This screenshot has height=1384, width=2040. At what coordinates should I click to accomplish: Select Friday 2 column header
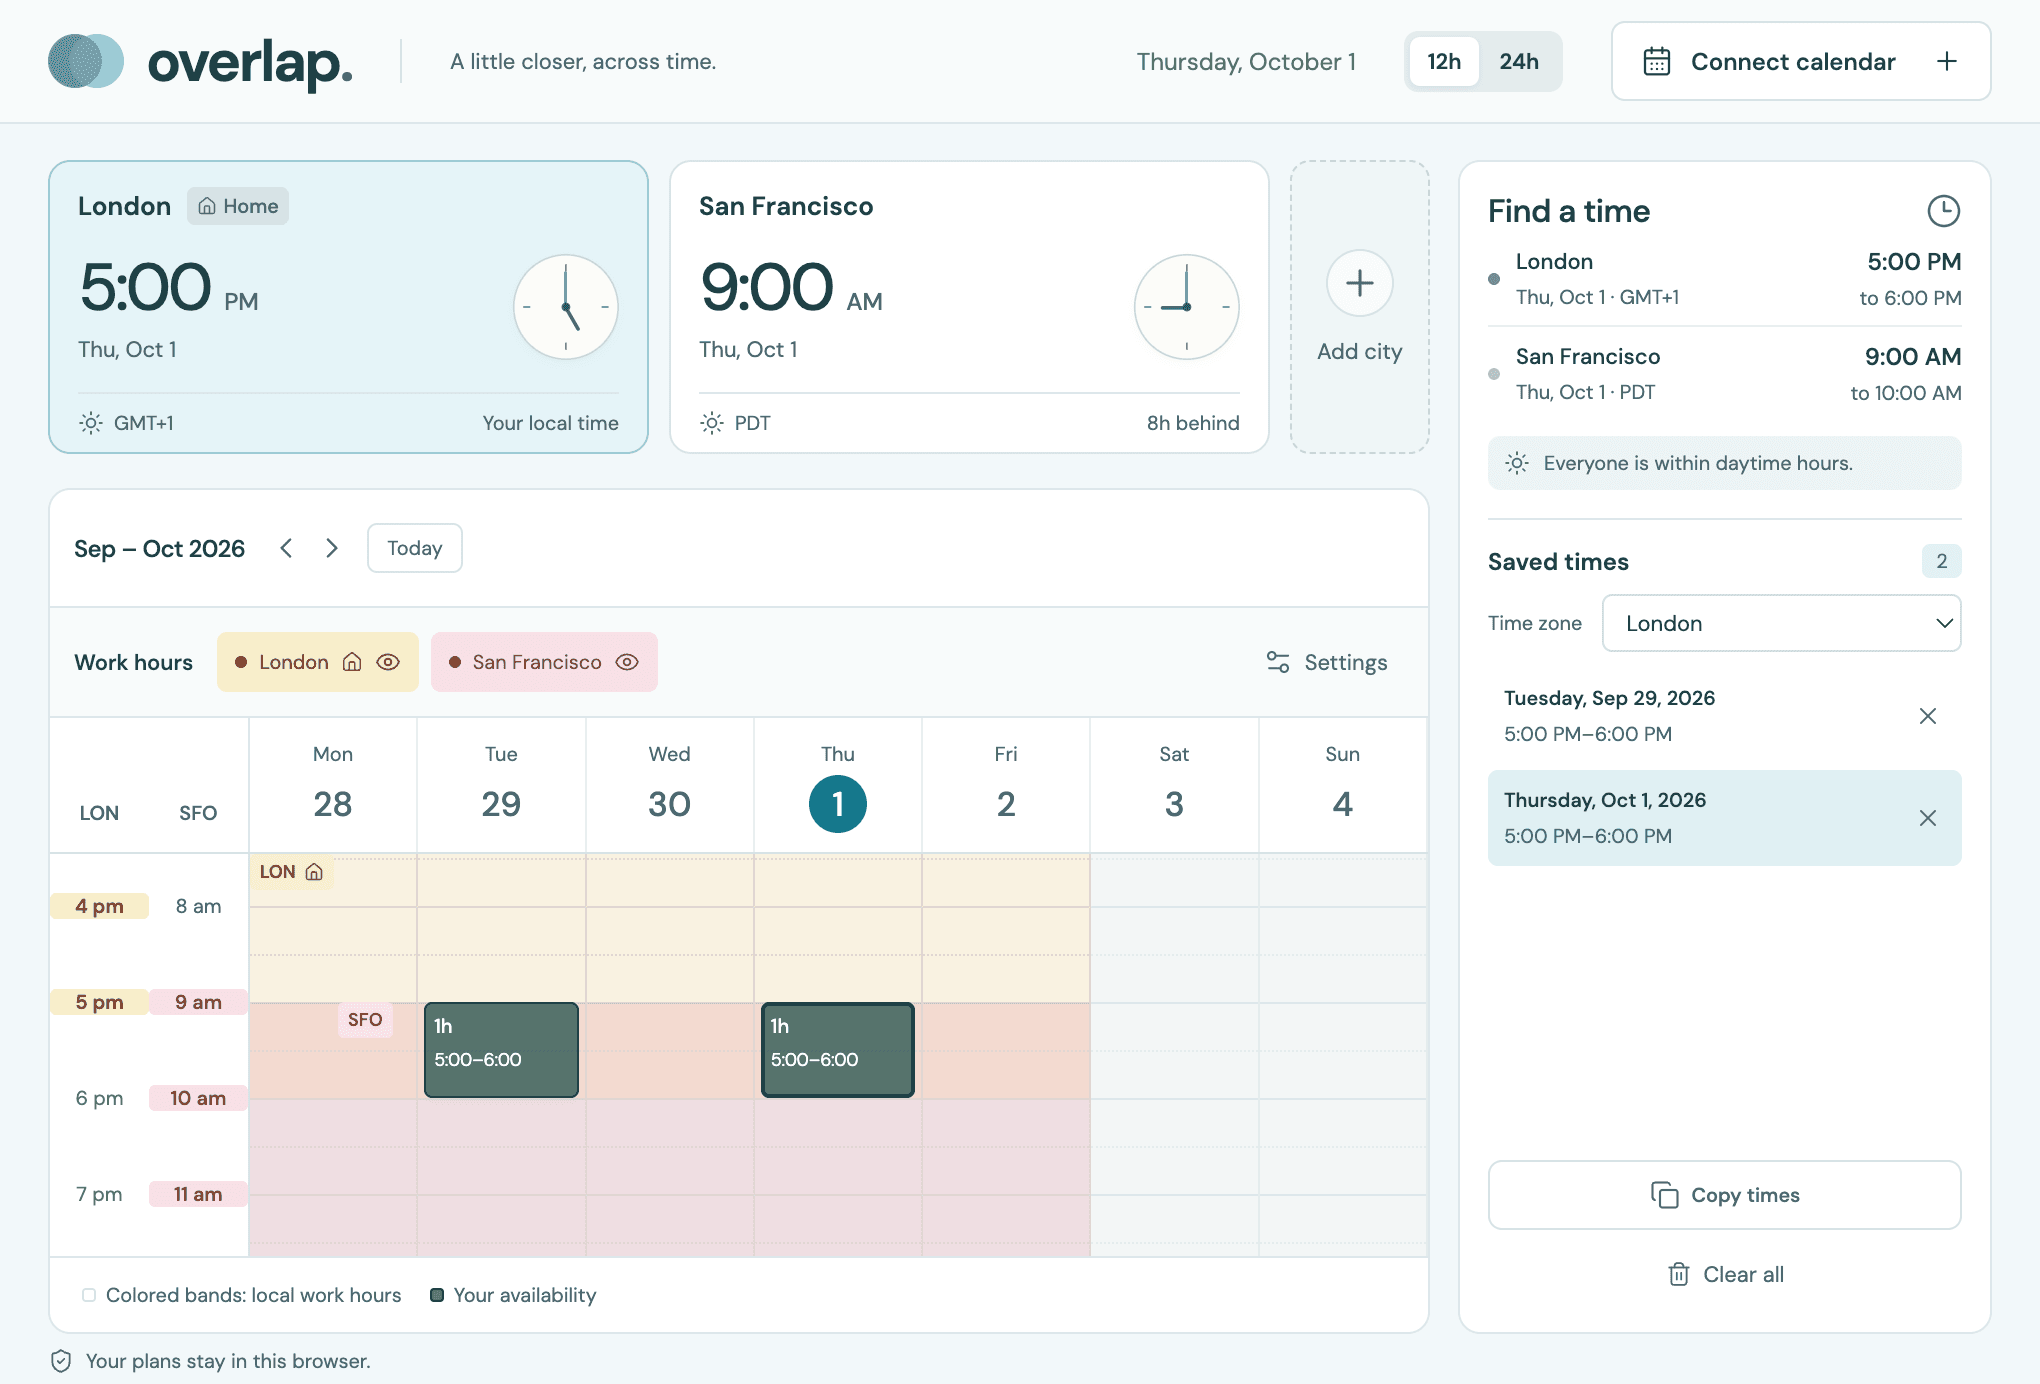click(x=1006, y=785)
